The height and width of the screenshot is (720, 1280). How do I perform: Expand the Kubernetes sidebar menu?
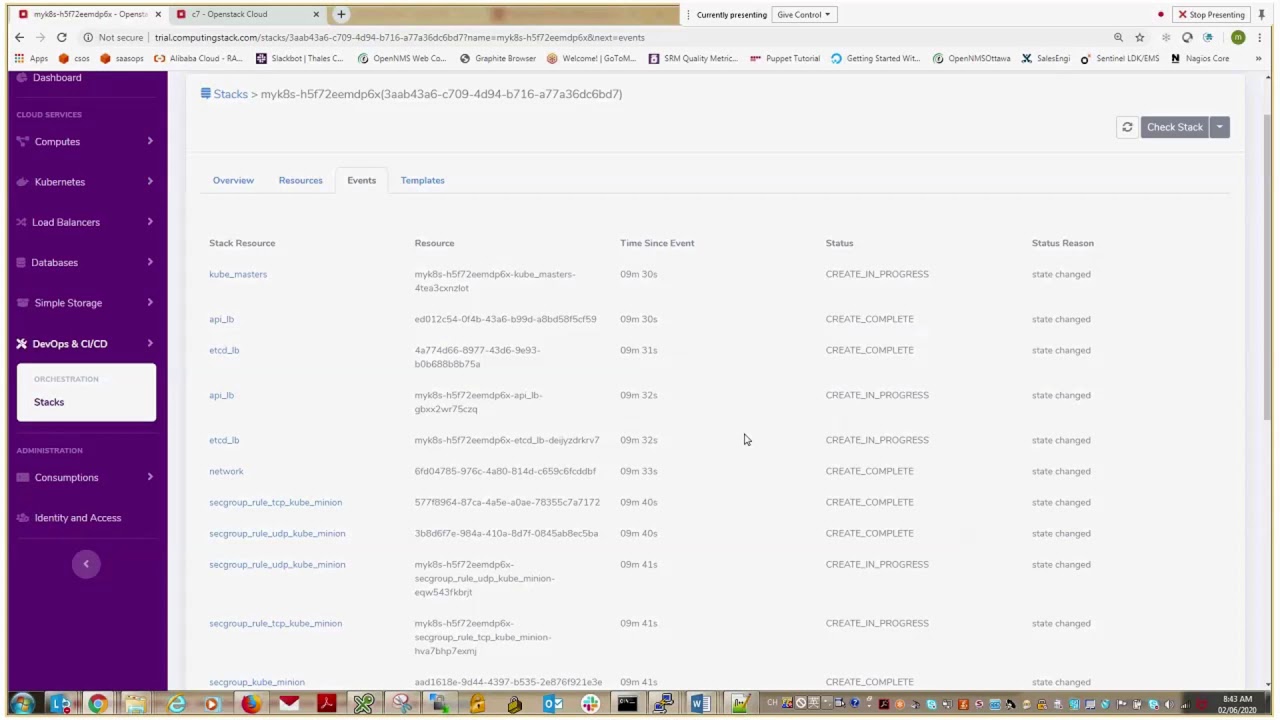86,182
